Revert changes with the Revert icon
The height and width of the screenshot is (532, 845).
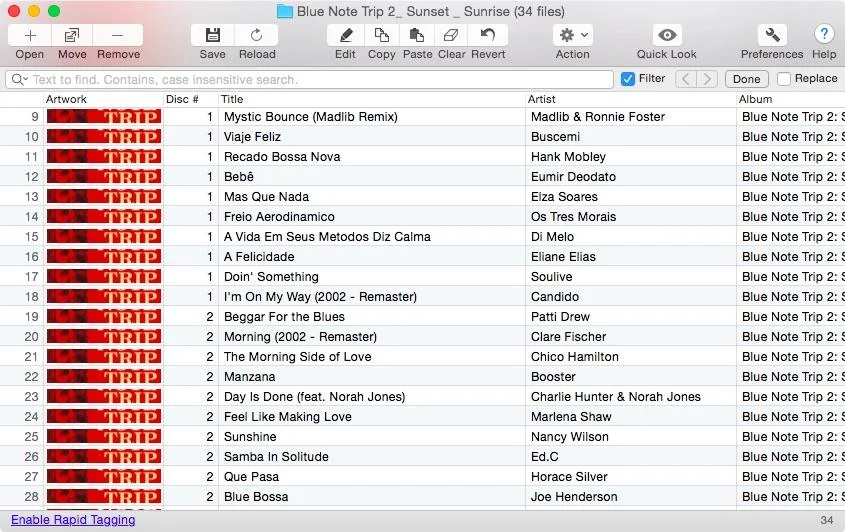coord(488,36)
